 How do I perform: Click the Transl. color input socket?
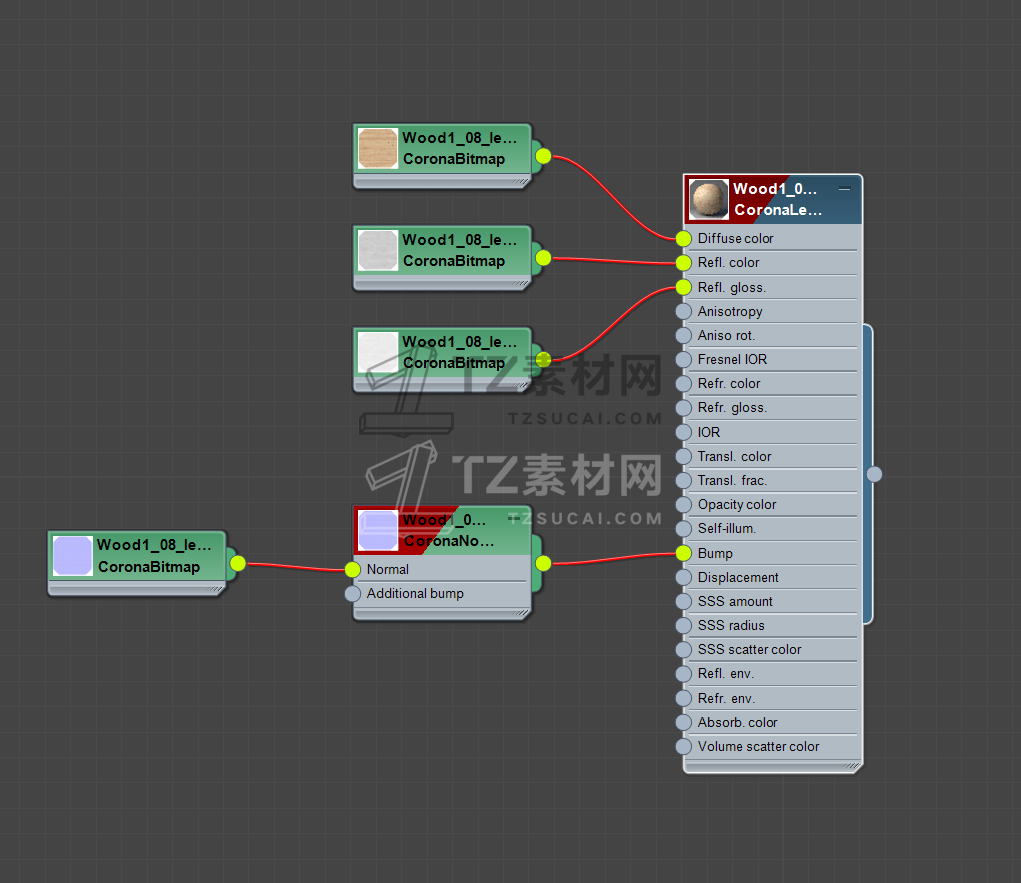tap(683, 456)
